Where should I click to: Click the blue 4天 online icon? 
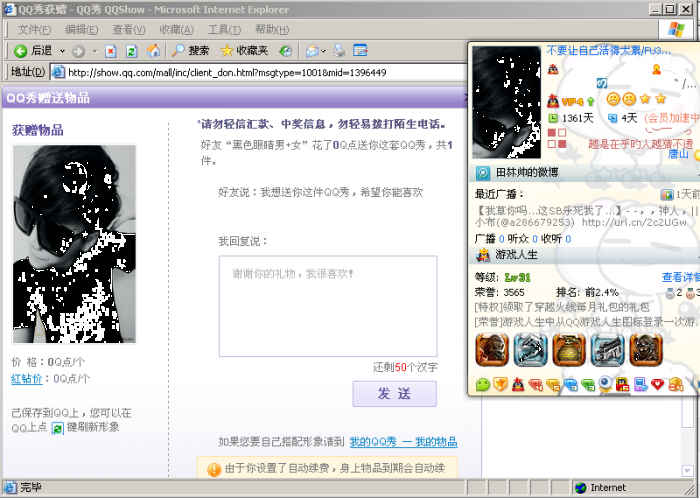click(612, 118)
